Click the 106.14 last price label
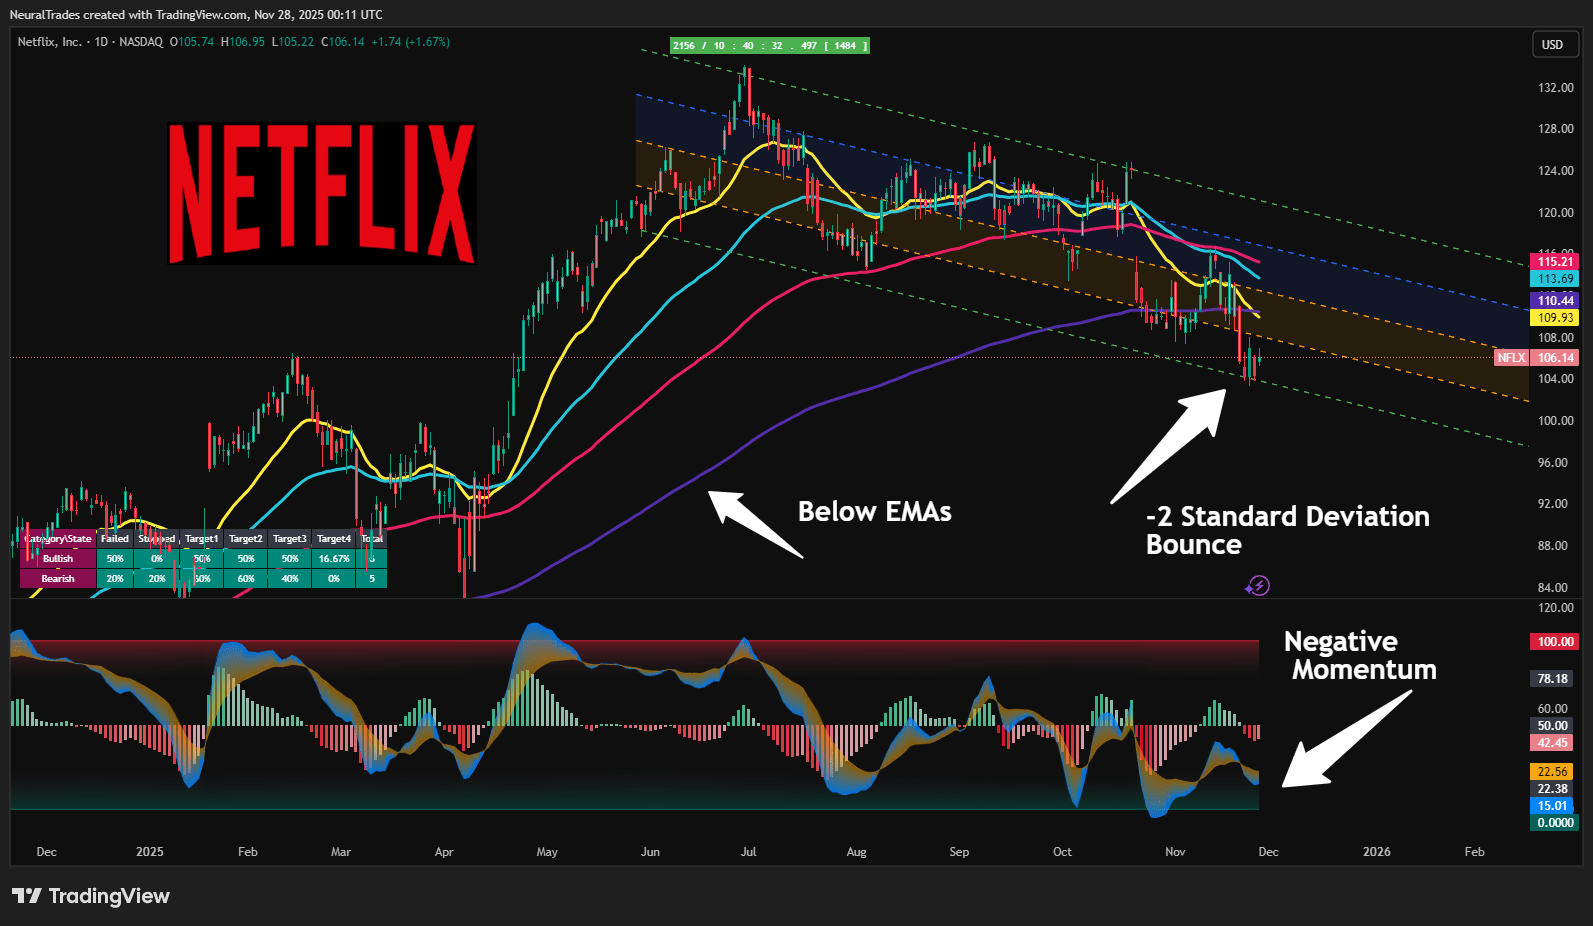Screen dimensions: 1593x926 click(1555, 358)
